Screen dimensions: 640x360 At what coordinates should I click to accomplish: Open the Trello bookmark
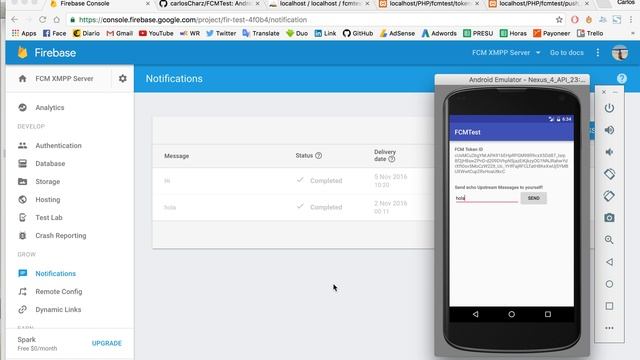590,33
